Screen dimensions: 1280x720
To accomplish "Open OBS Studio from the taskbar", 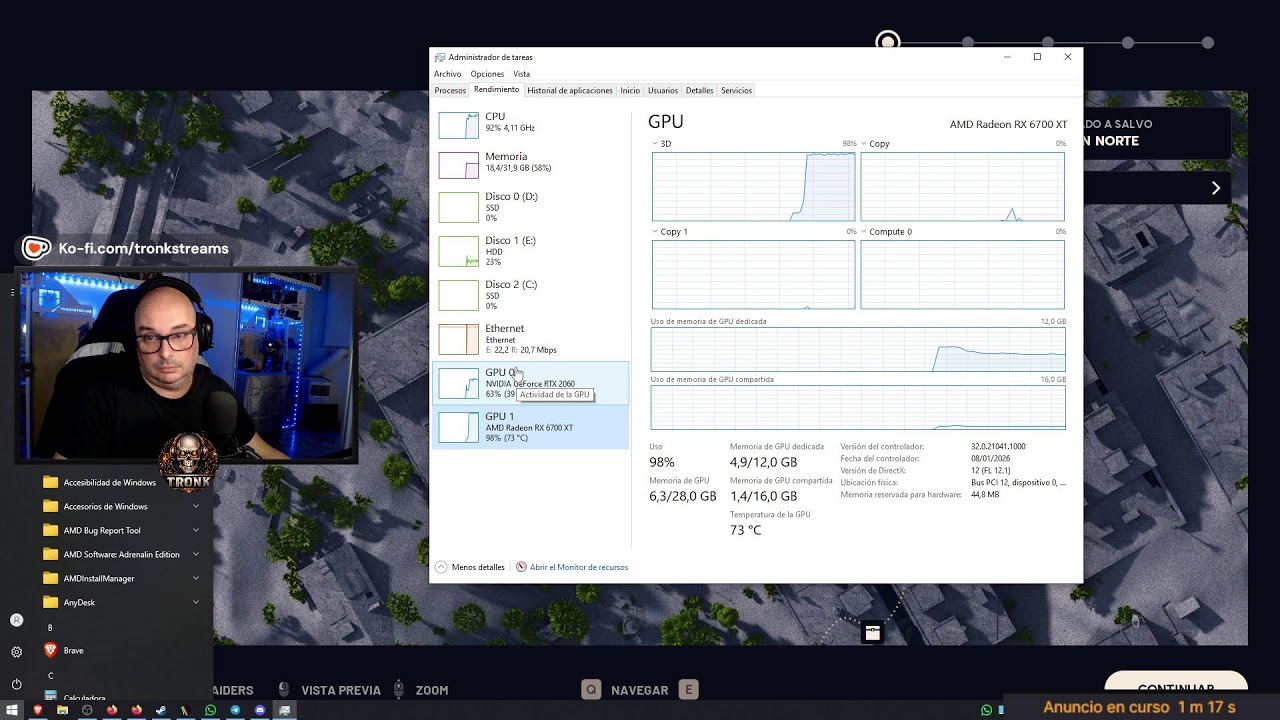I will click(x=87, y=710).
